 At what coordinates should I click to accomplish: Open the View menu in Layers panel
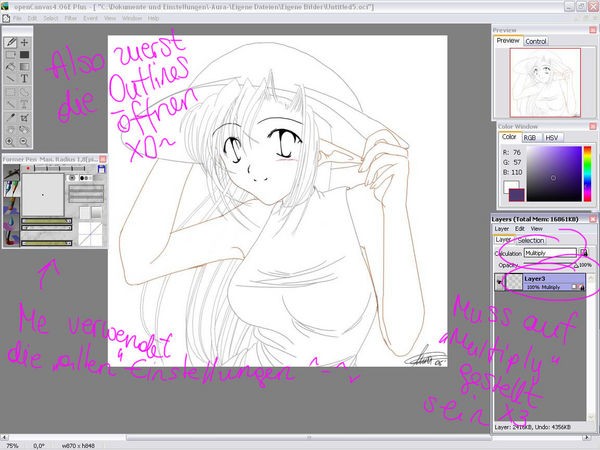pyautogui.click(x=537, y=229)
